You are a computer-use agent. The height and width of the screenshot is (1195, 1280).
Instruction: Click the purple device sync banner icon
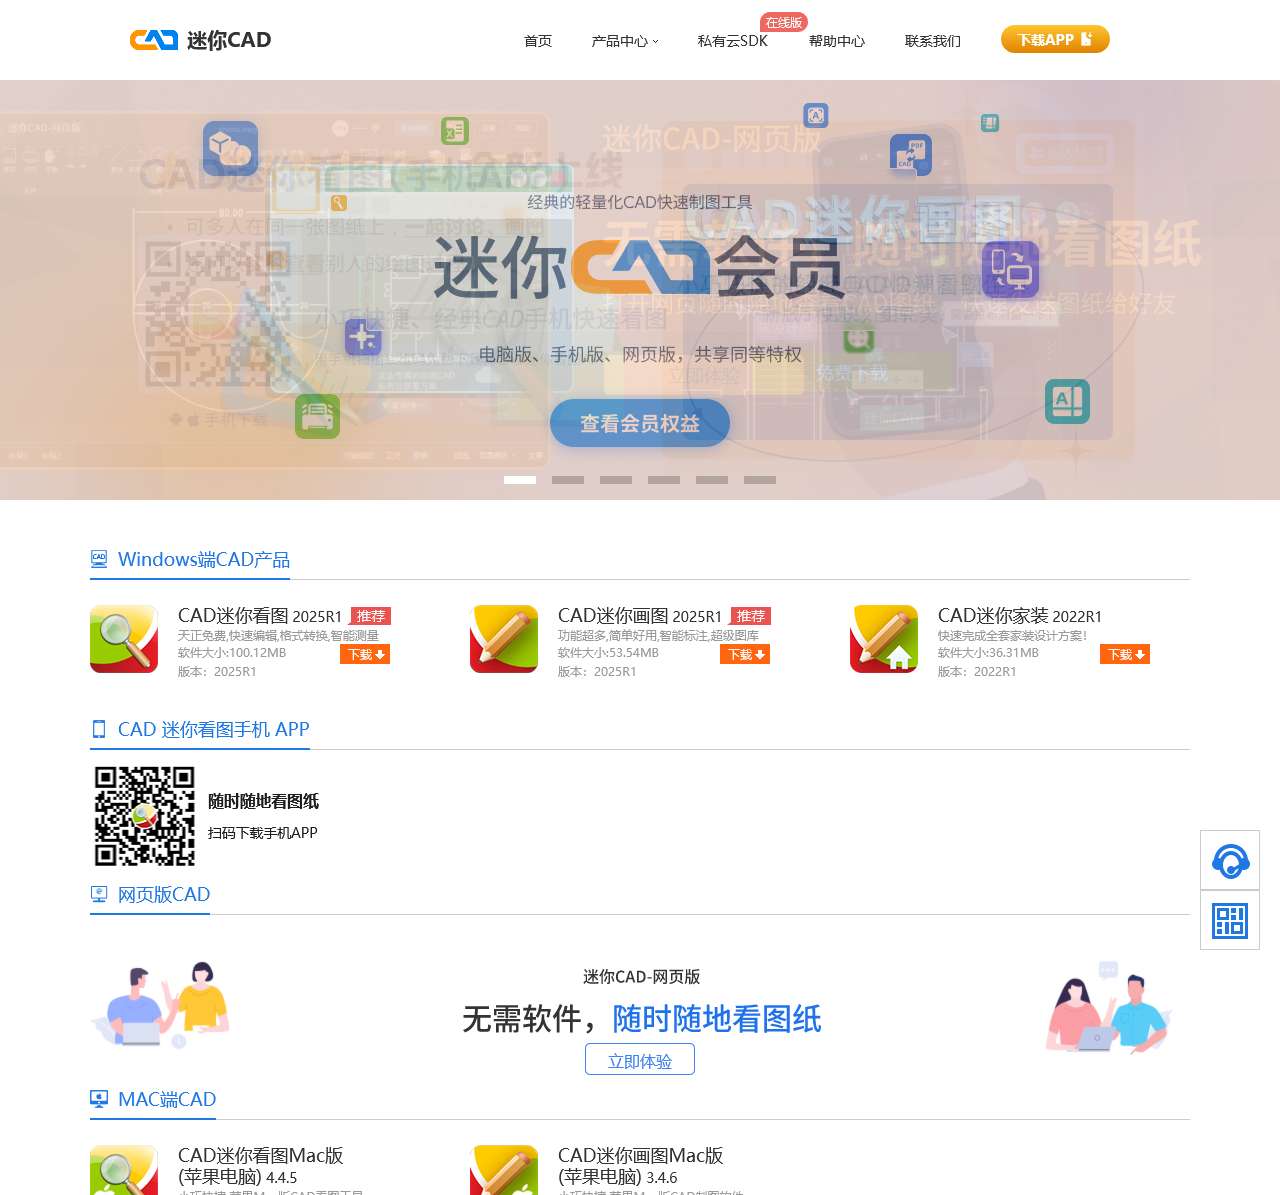(x=1010, y=270)
